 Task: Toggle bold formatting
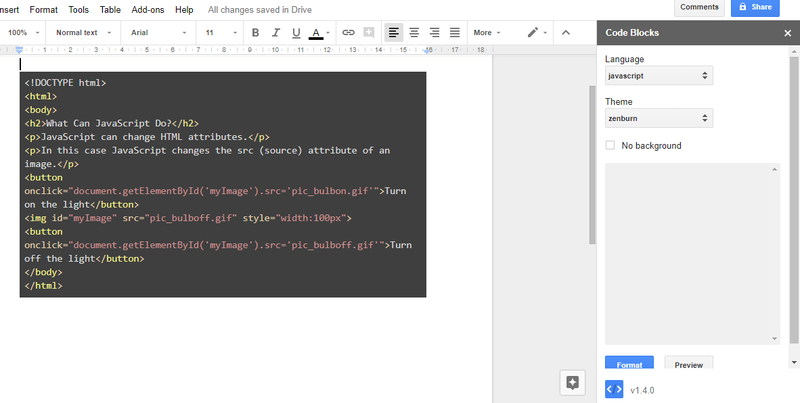256,33
